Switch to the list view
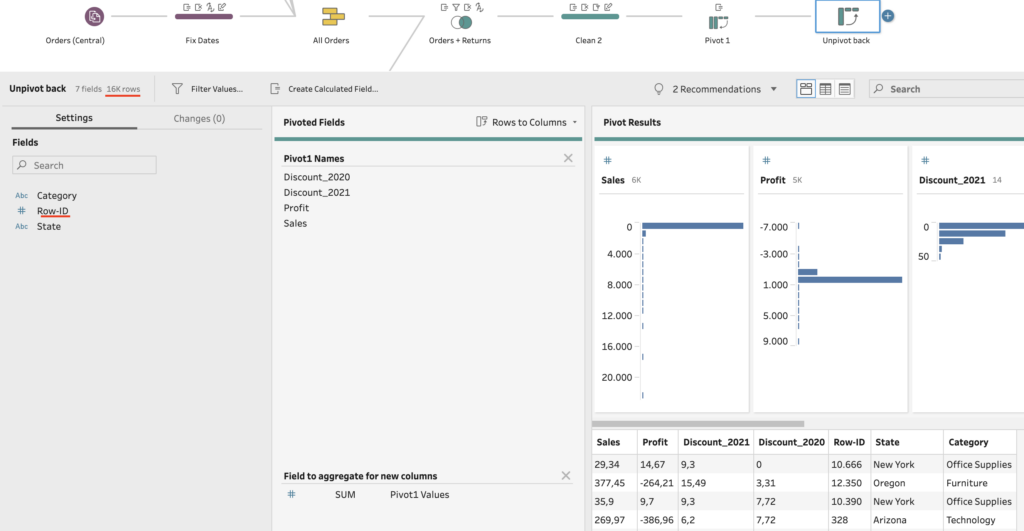Viewport: 1024px width, 531px height. pos(845,89)
